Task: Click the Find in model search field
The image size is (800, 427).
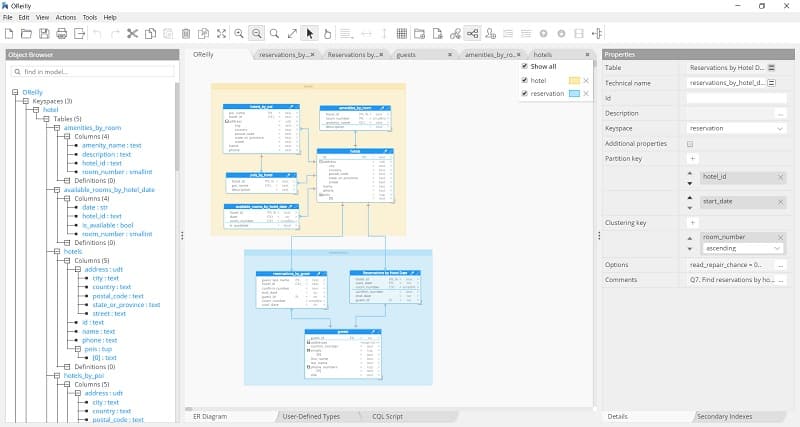Action: click(92, 72)
